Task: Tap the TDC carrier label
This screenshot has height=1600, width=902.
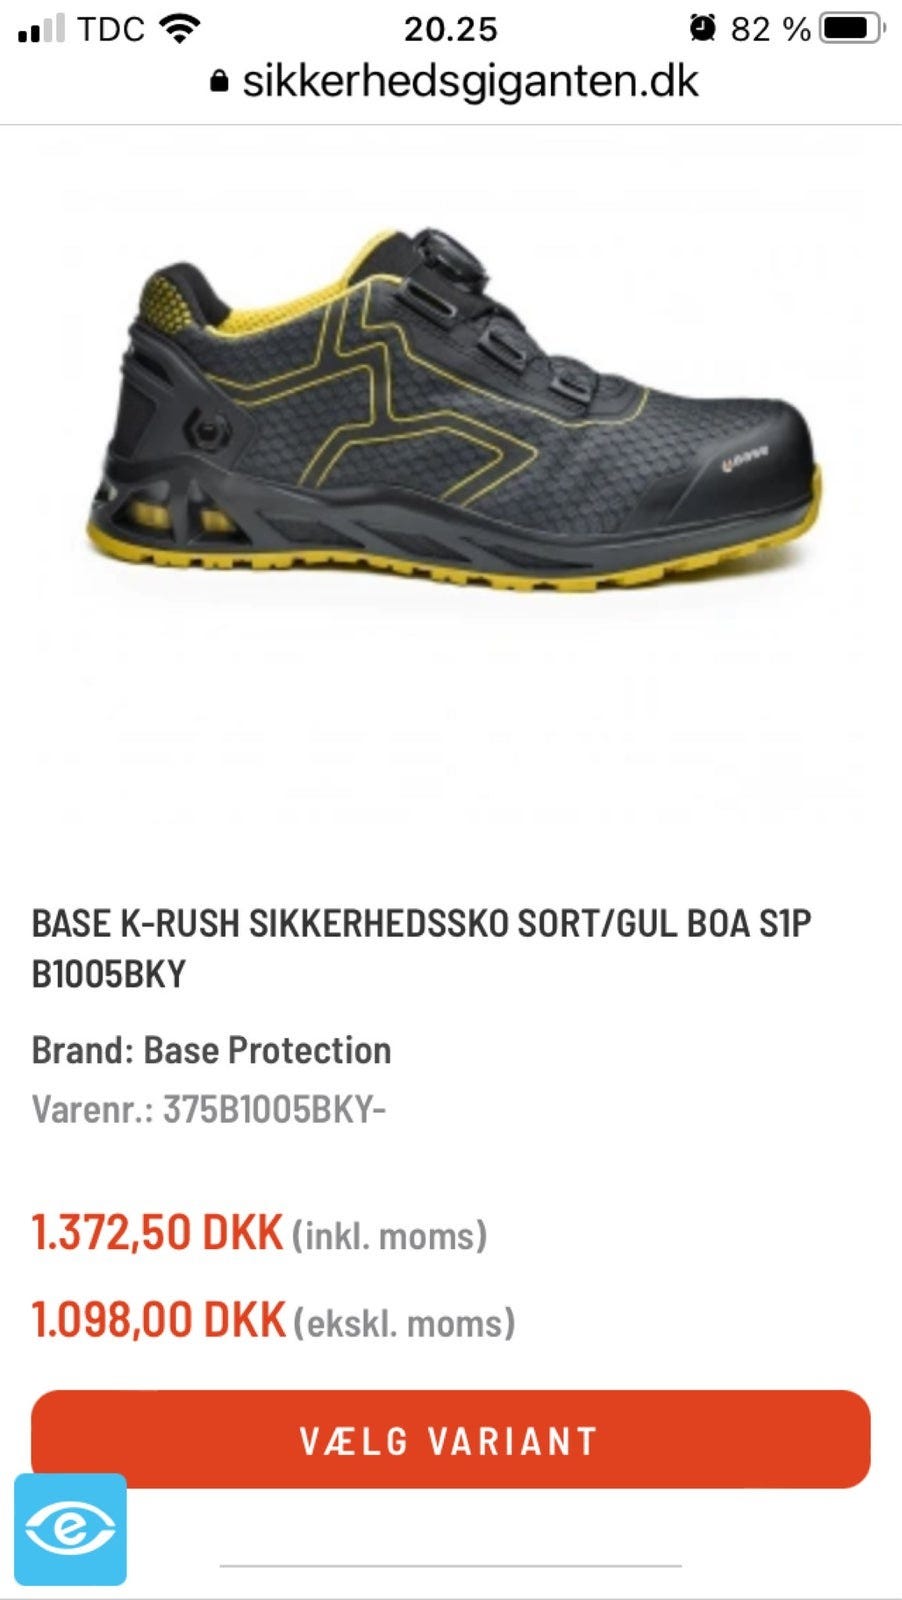Action: pos(111,29)
